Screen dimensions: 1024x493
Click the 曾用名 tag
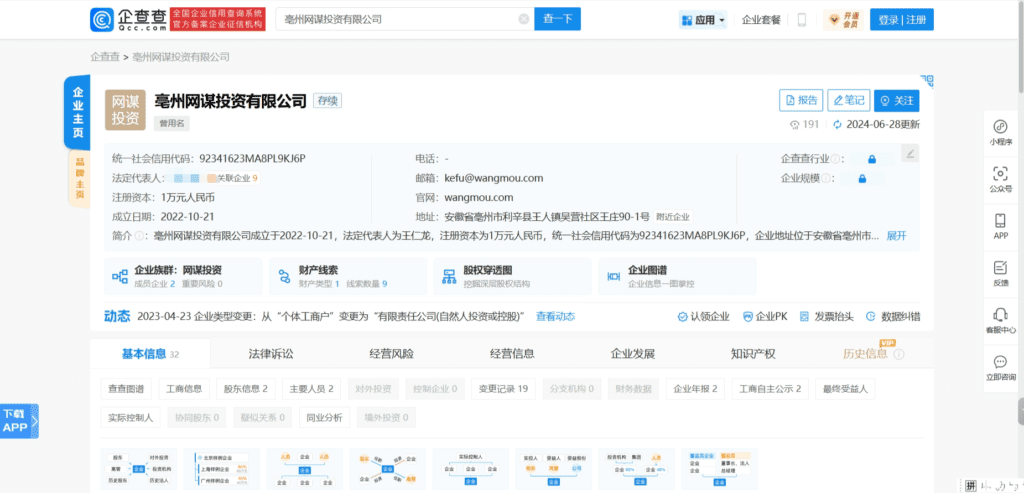pyautogui.click(x=172, y=123)
